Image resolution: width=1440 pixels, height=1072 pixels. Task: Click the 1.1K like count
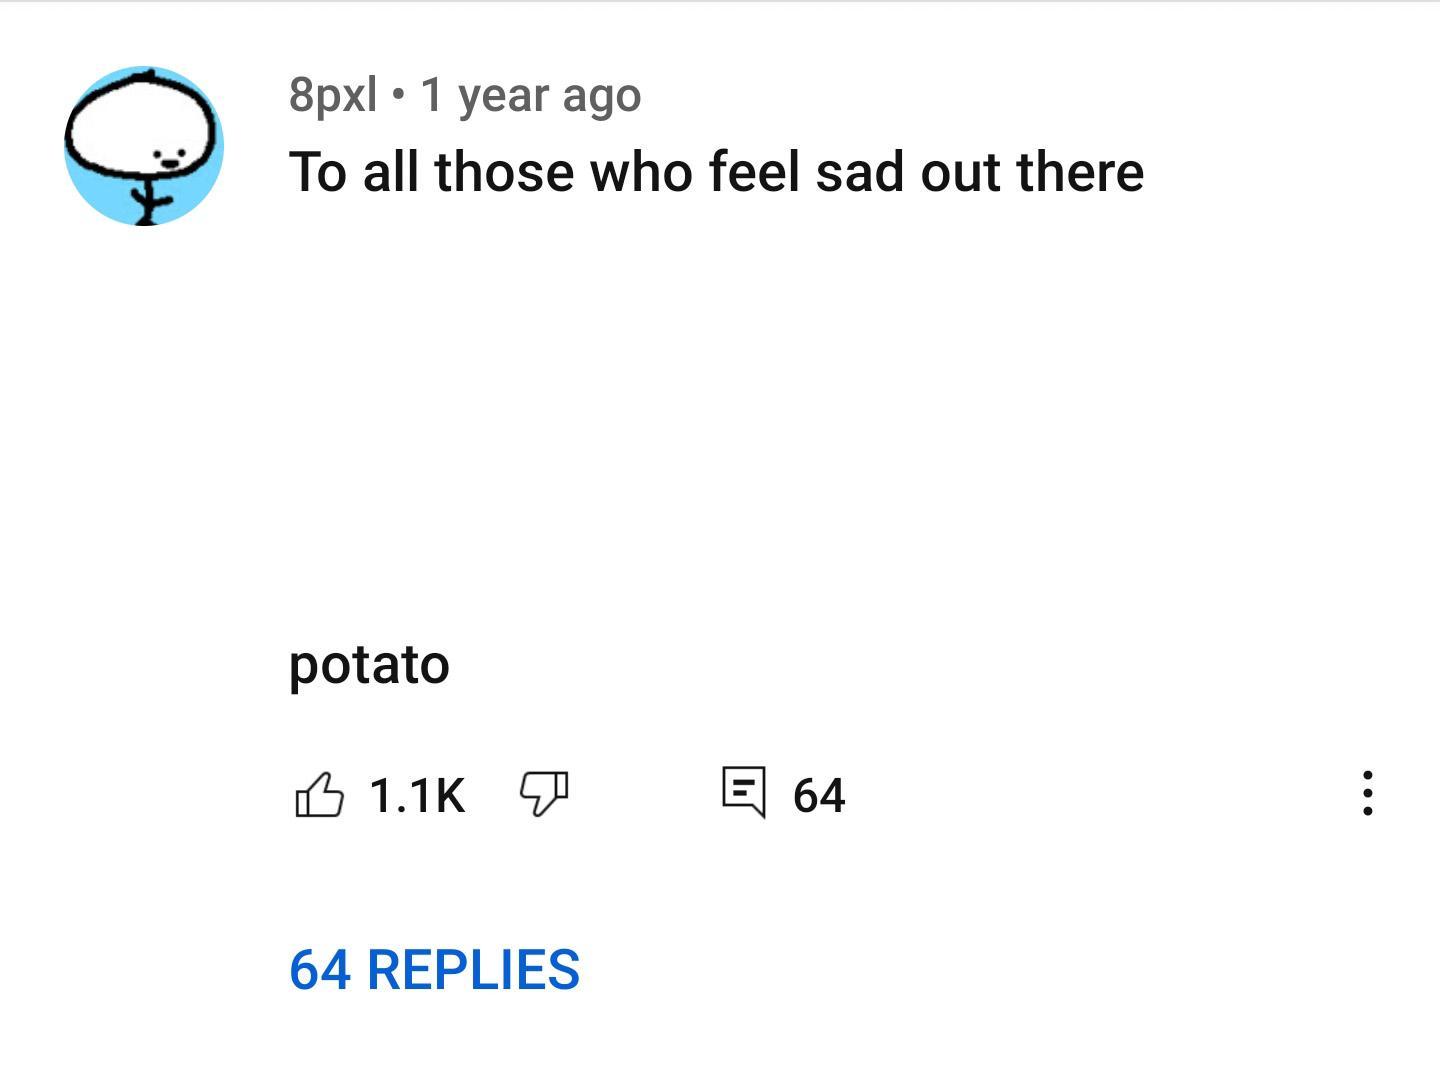pos(417,796)
